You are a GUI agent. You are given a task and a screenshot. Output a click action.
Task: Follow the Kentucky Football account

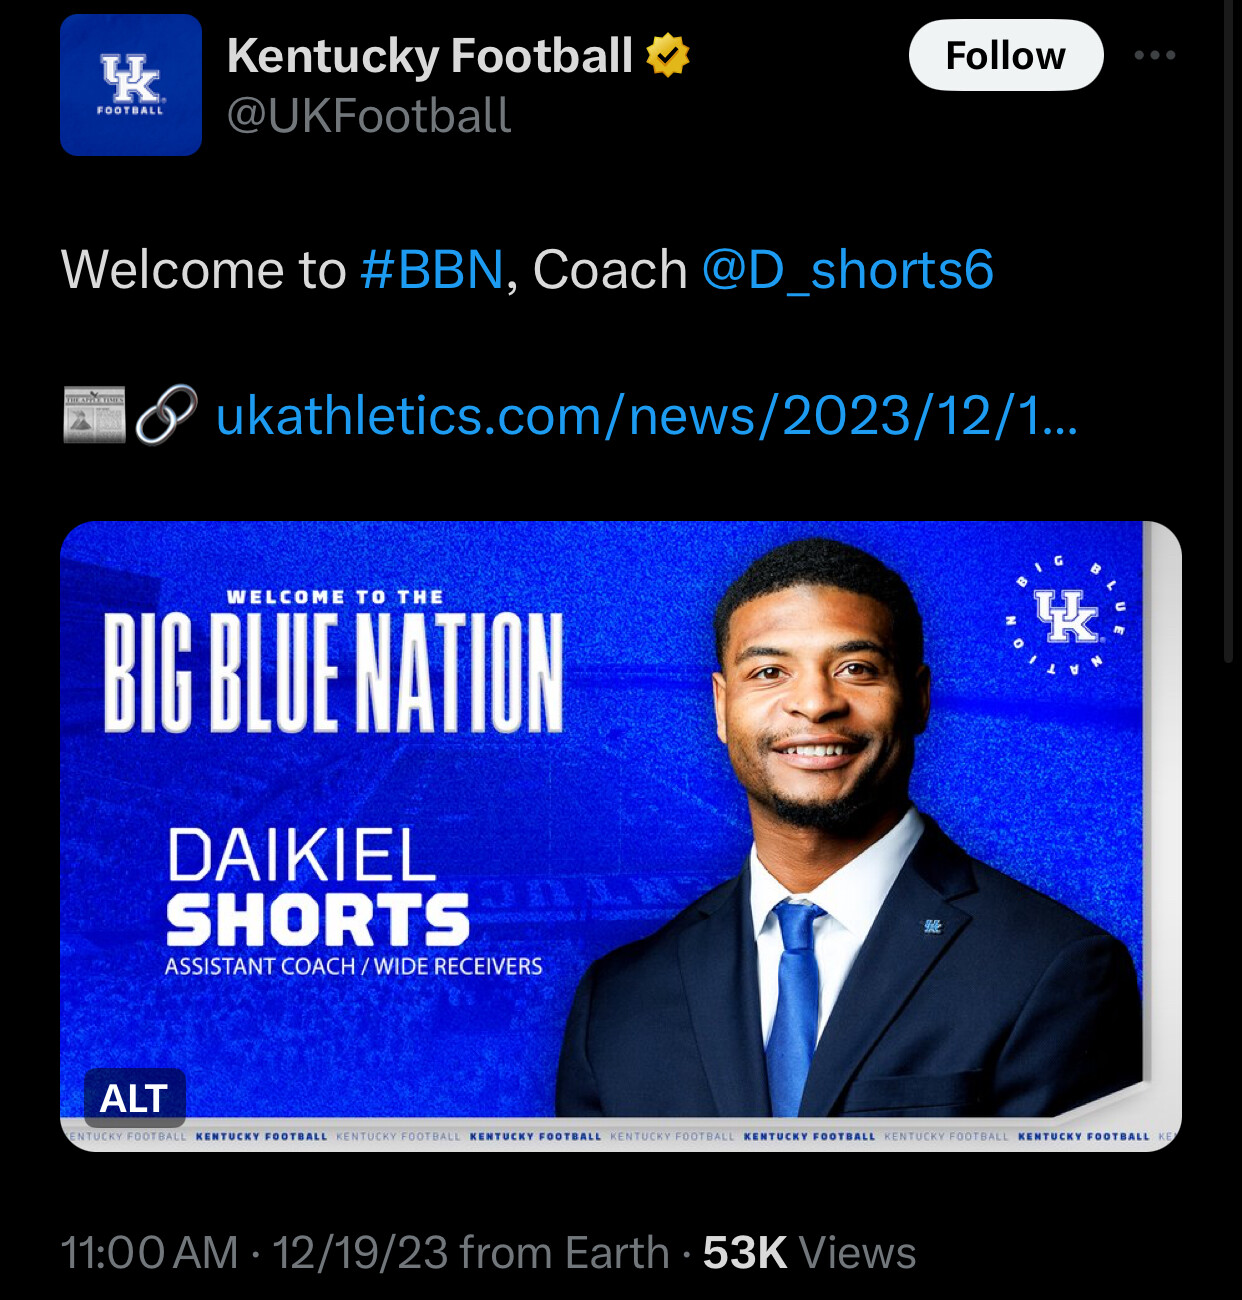tap(1006, 55)
